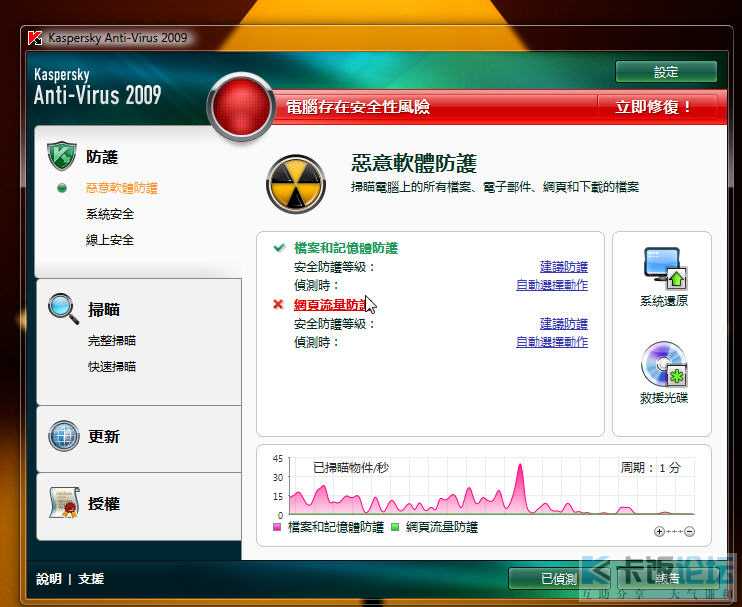Click 惡意軟體防護 main heading
This screenshot has height=607, width=742.
(x=414, y=163)
